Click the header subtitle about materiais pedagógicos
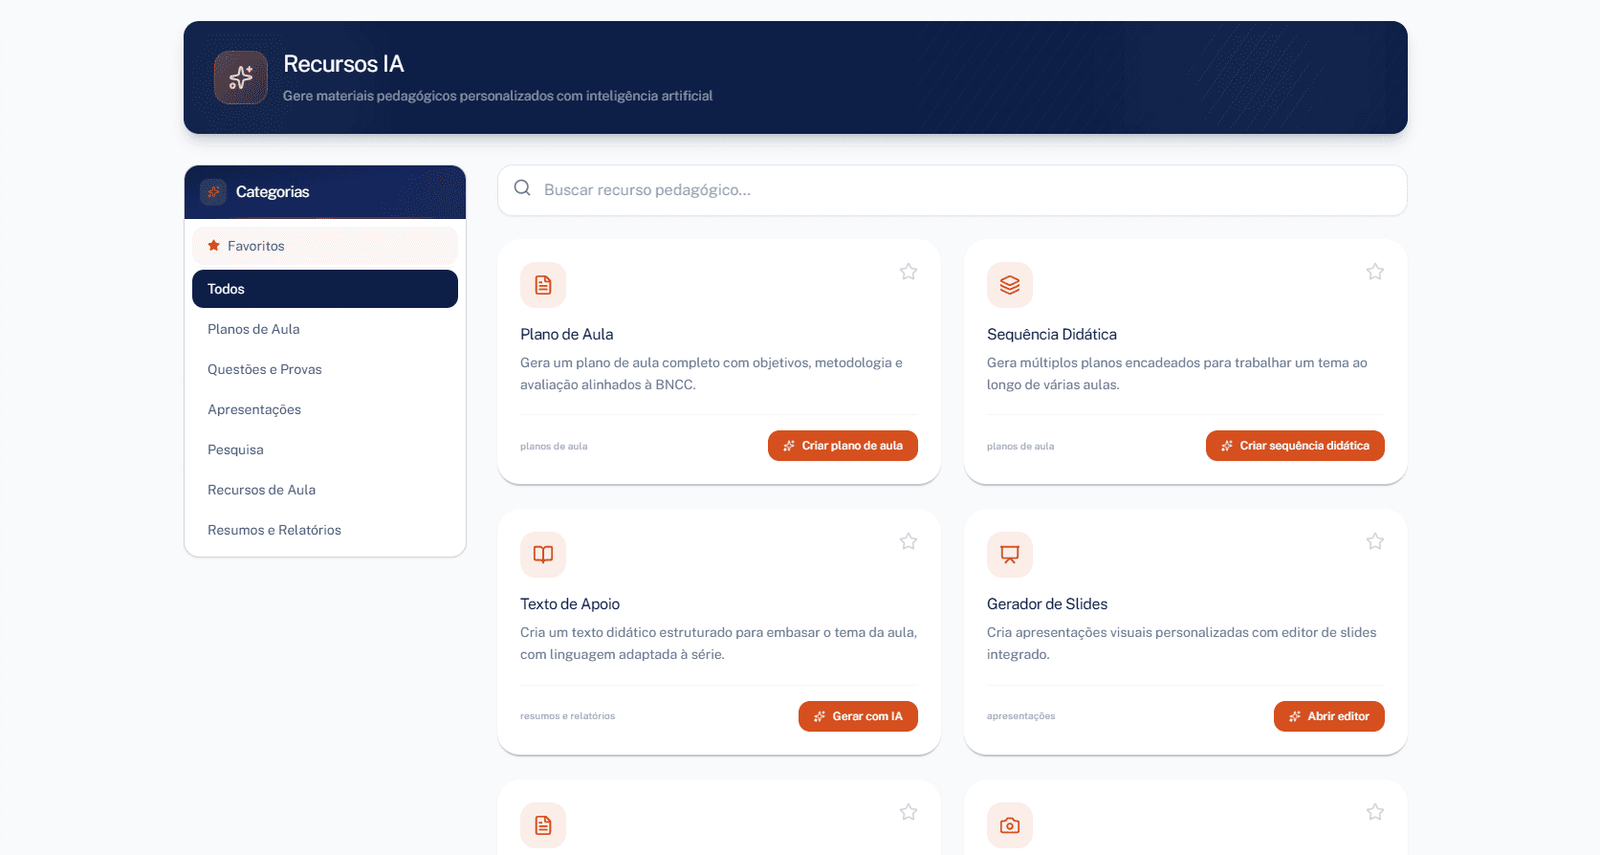Screen dimensions: 1600x855 [498, 96]
